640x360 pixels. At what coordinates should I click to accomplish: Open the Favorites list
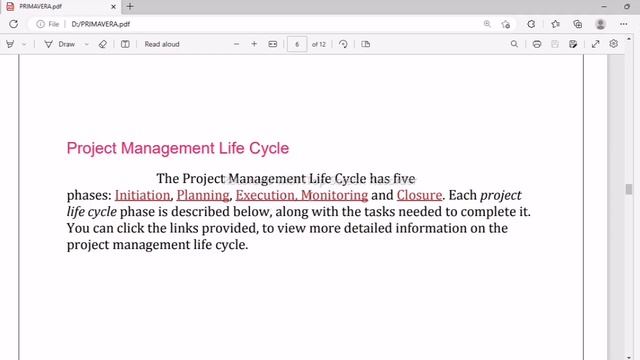point(556,24)
